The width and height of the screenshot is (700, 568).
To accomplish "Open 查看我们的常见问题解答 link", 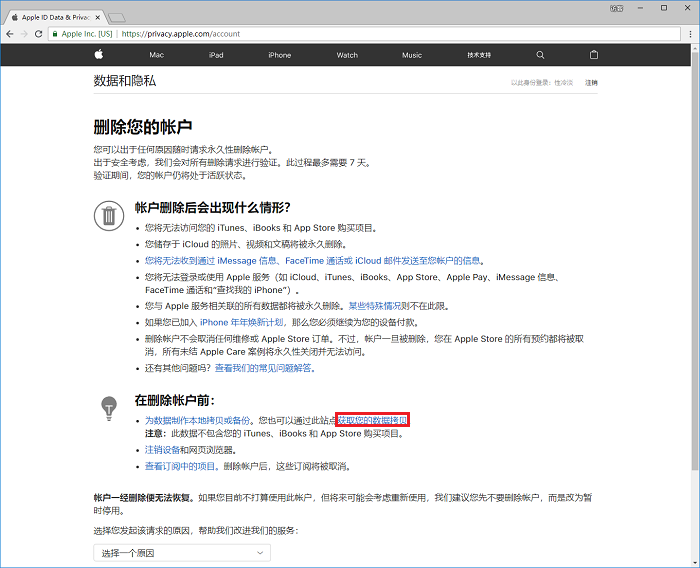I will 263,368.
